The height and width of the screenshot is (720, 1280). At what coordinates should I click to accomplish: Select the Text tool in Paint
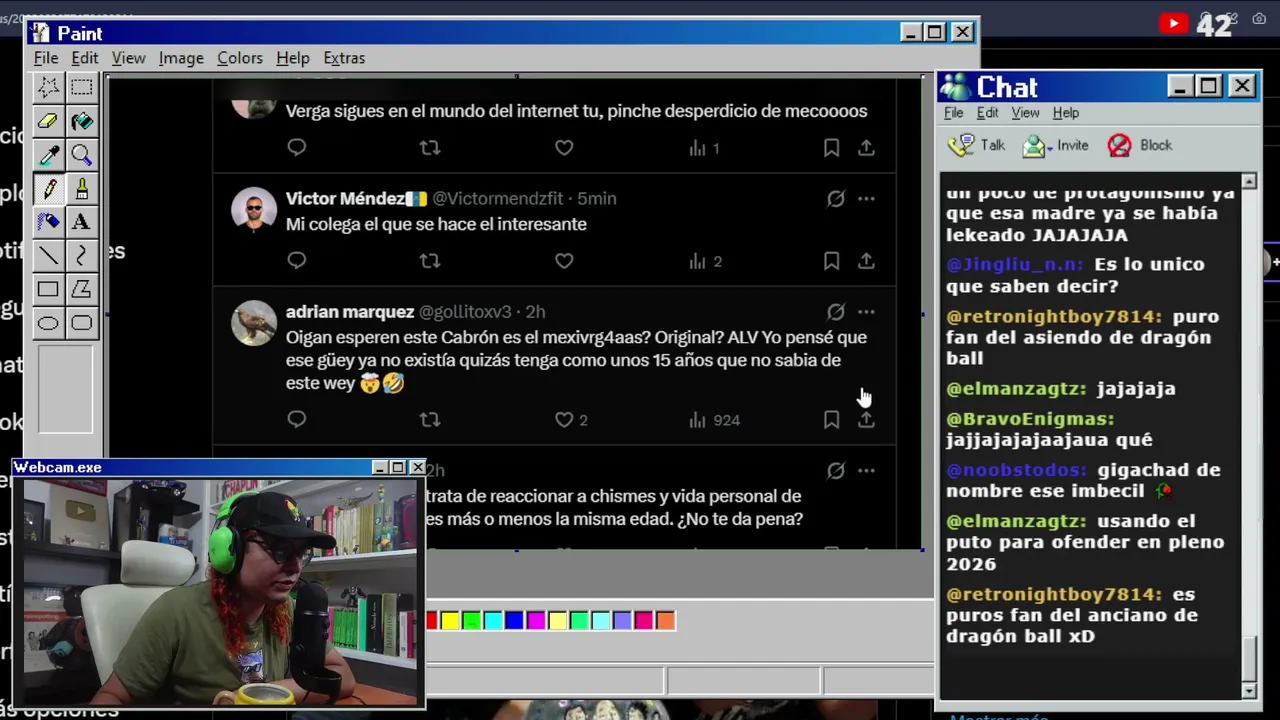point(82,222)
